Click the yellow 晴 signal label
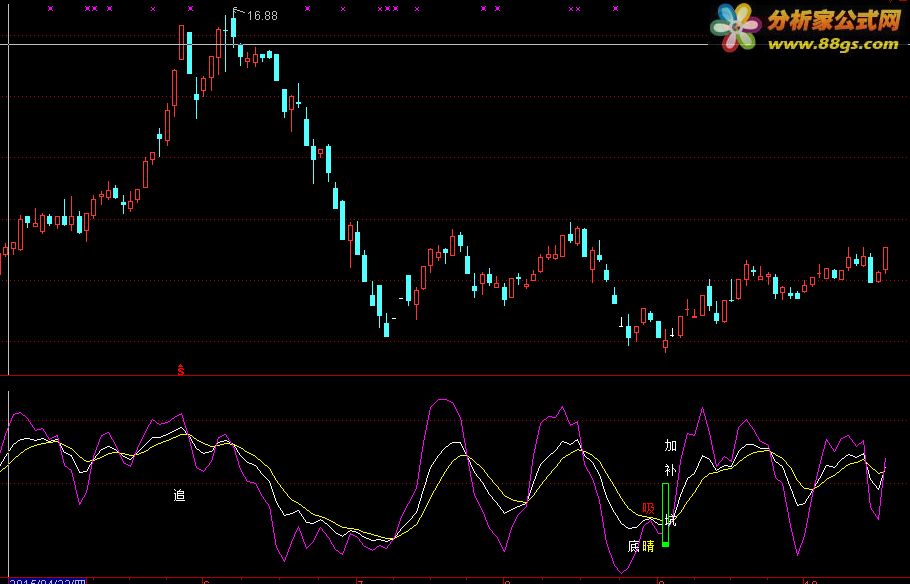This screenshot has height=584, width=910. [x=648, y=546]
